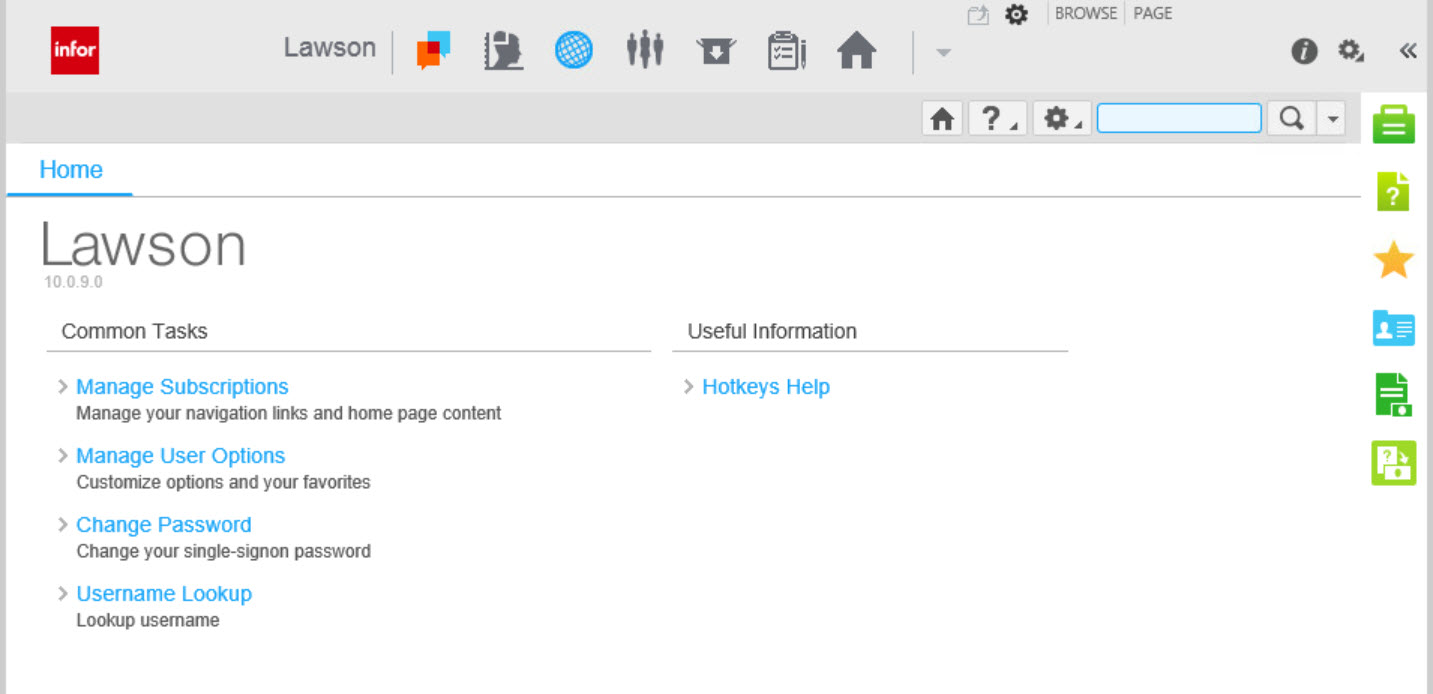This screenshot has height=694, width=1433.
Task: Open the address book contact icon
Action: tap(503, 50)
